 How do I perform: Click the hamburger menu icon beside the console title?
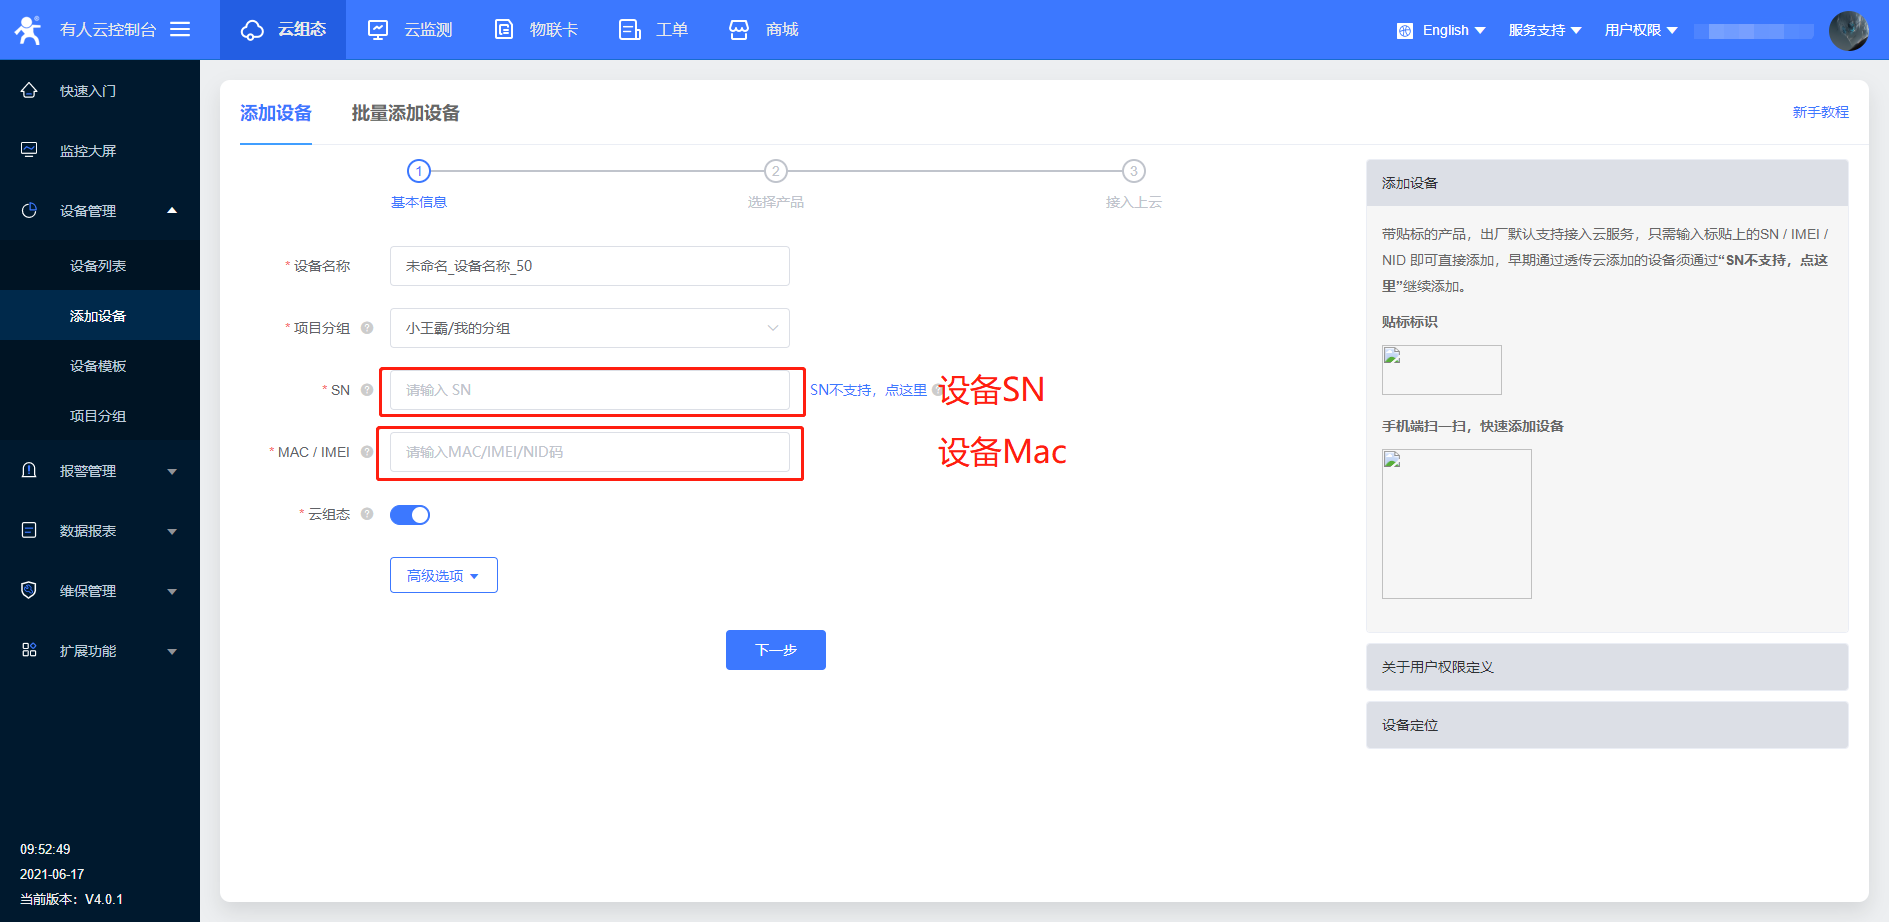coord(180,29)
